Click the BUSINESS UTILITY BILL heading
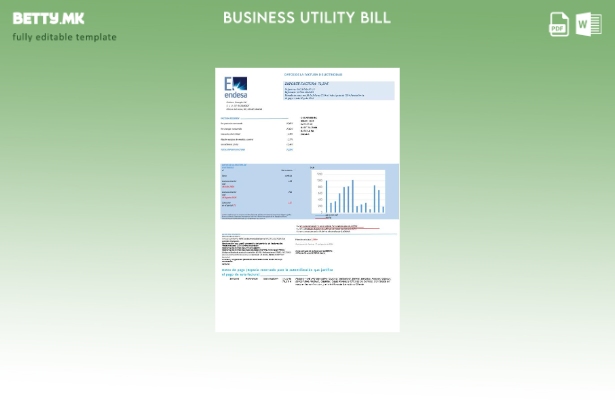This screenshot has width=615, height=400. (307, 18)
